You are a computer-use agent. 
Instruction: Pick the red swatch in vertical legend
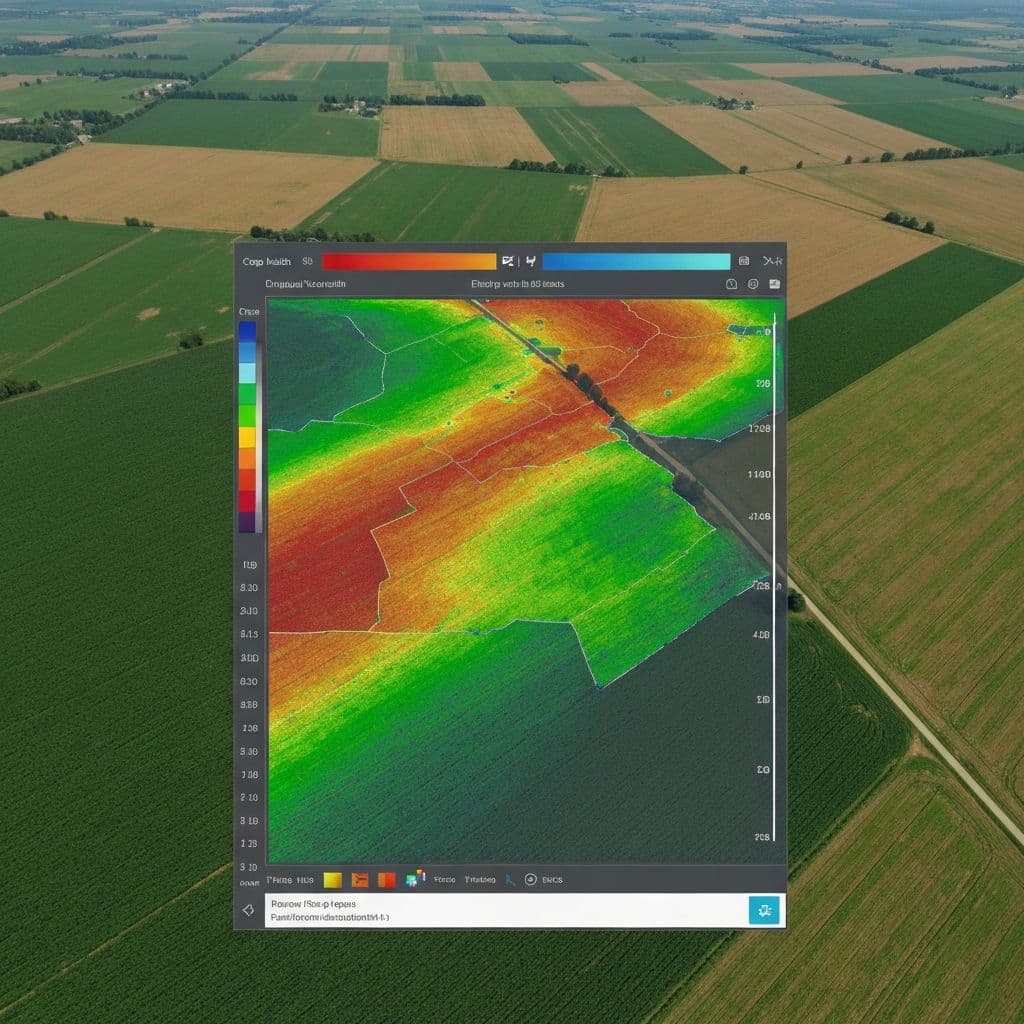pos(247,480)
